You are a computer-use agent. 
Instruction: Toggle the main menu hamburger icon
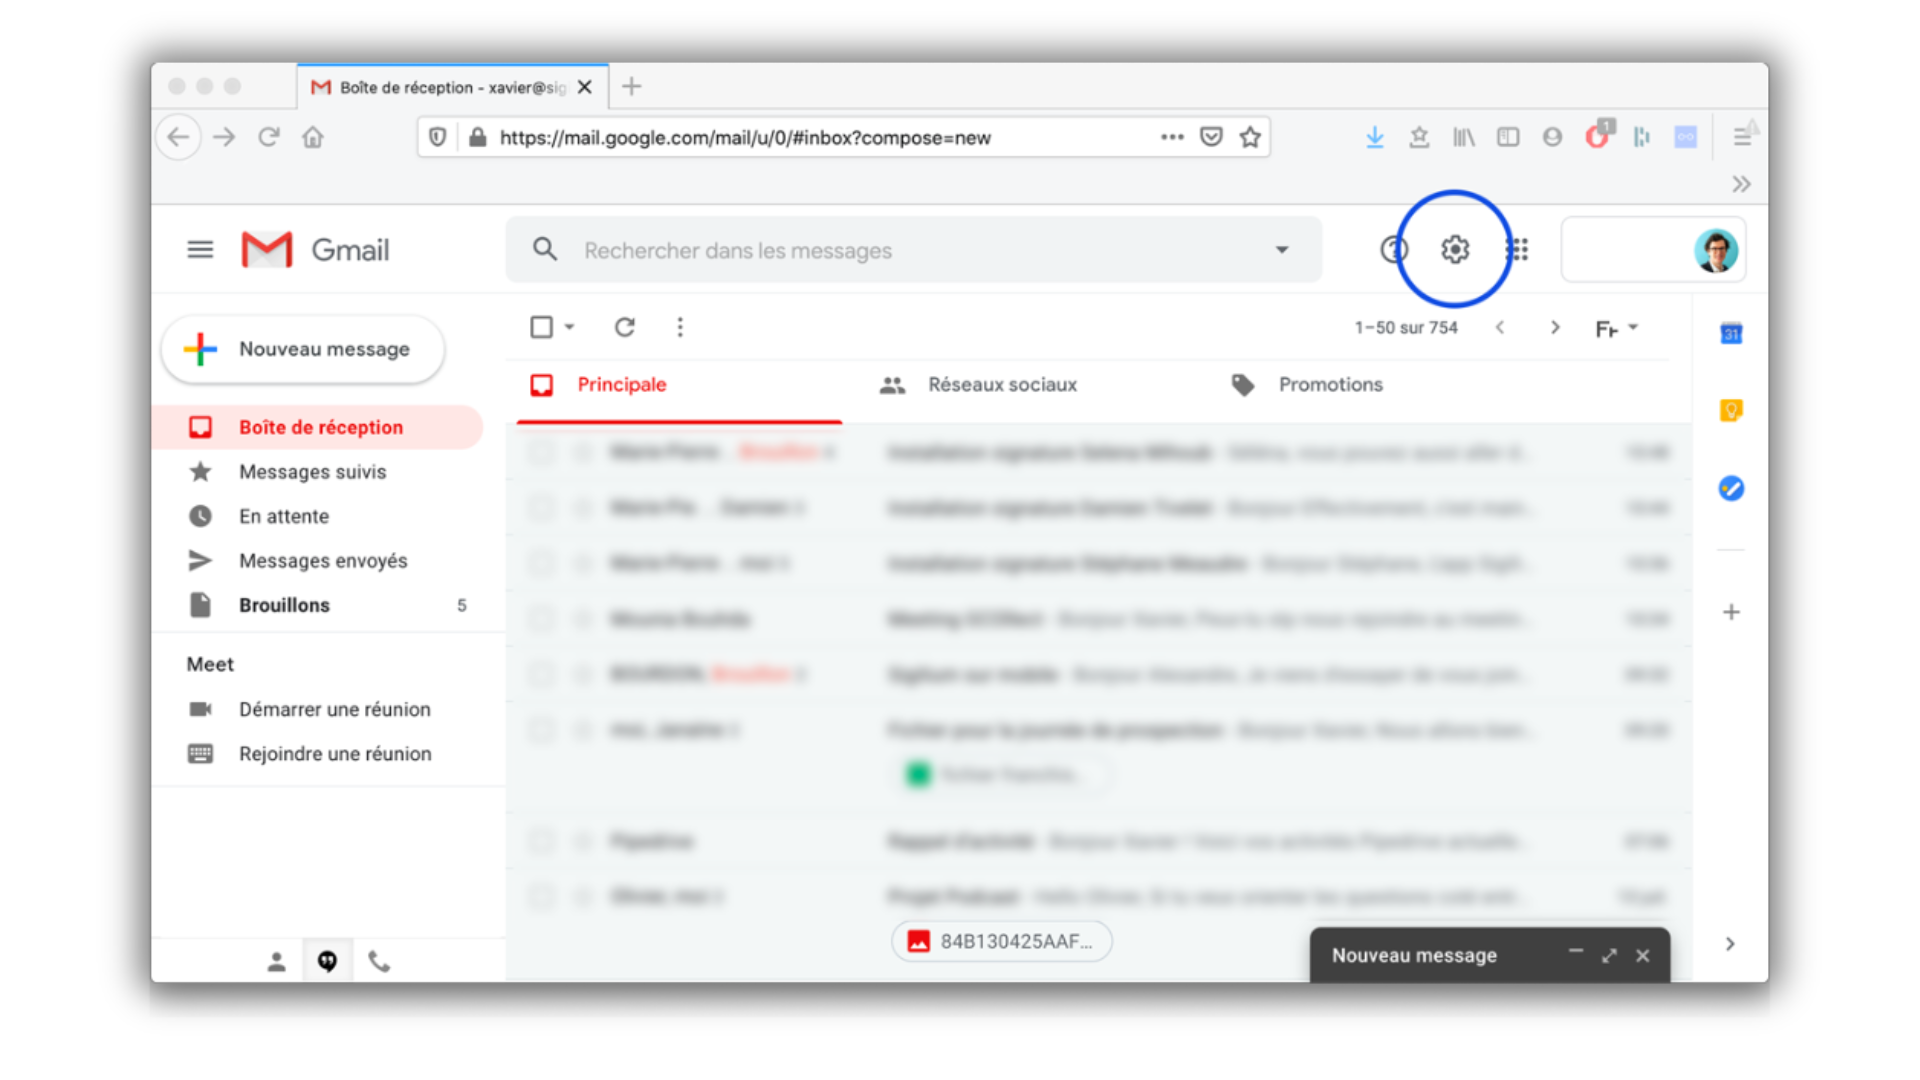[200, 249]
